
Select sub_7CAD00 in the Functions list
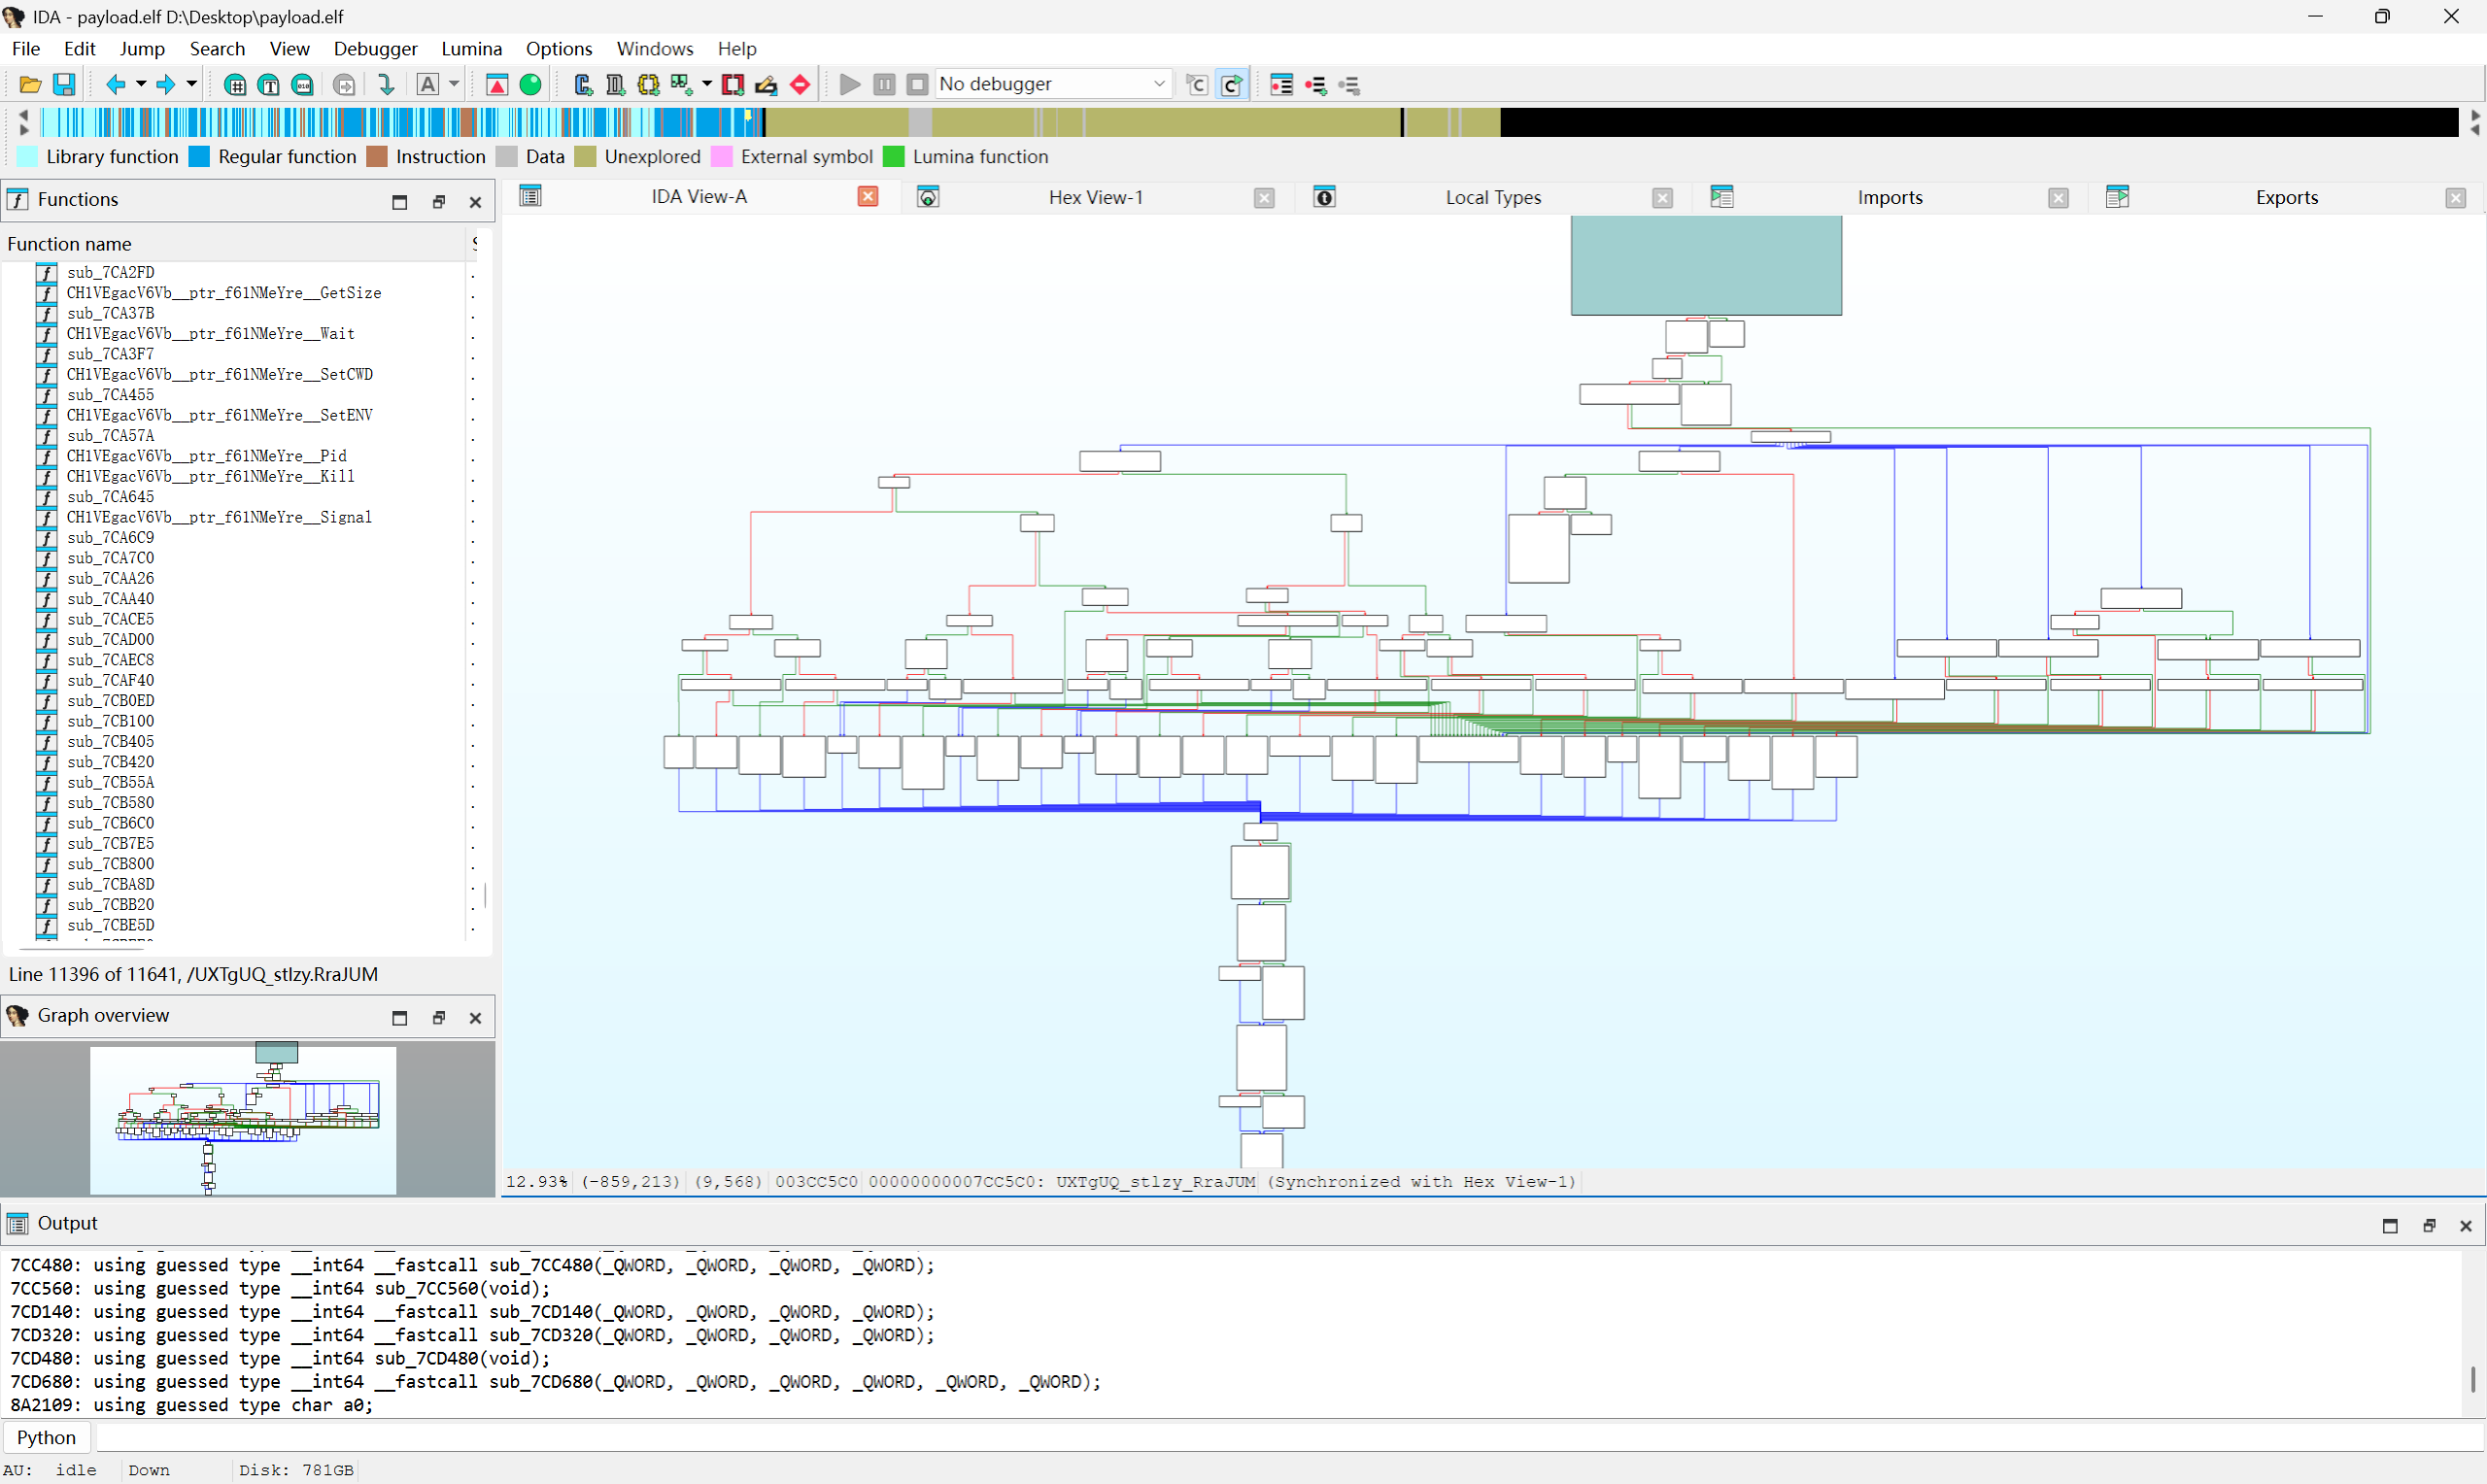[110, 640]
